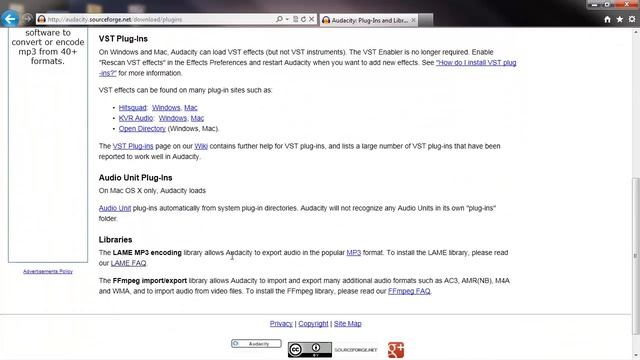Image resolution: width=640 pixels, height=360 pixels.
Task: Open Hitsquad Mac link
Action: (191, 108)
